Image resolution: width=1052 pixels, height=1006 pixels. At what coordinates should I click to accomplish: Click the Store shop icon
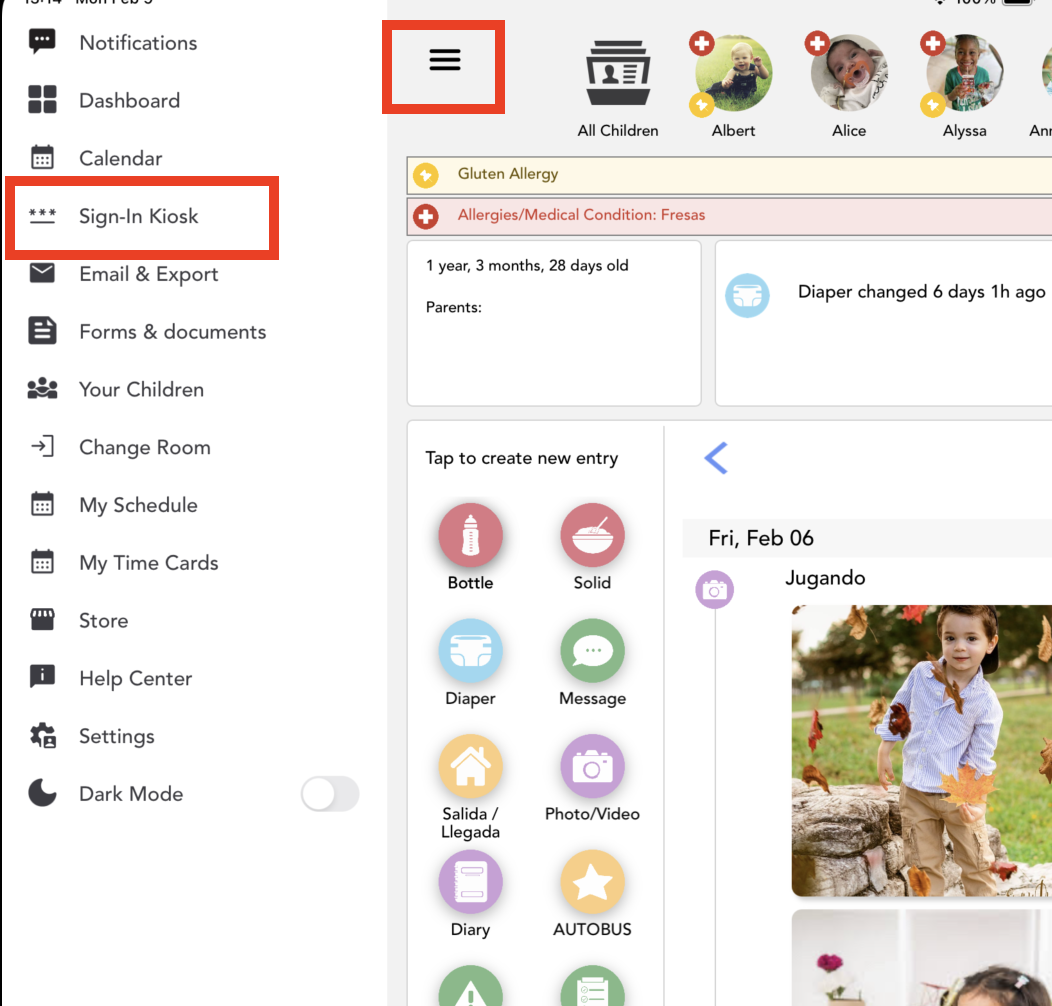[x=42, y=619]
